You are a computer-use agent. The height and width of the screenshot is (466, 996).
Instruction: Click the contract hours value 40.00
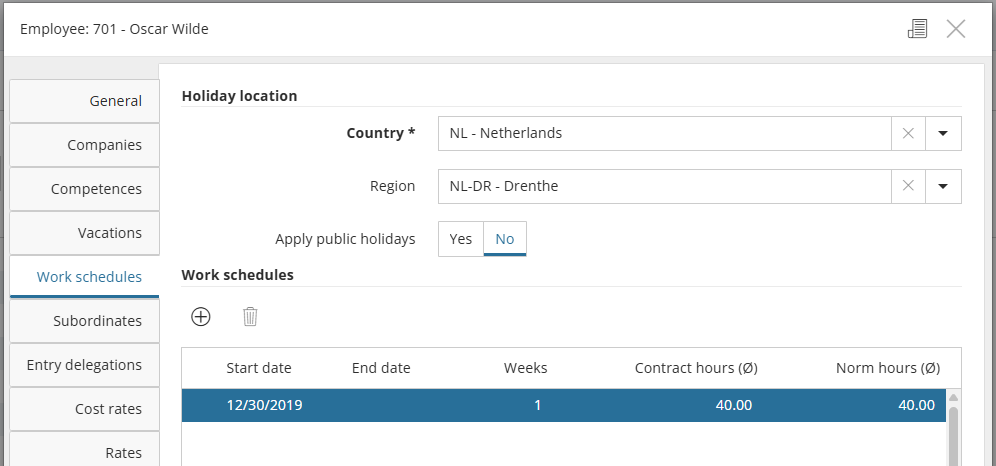click(x=734, y=405)
